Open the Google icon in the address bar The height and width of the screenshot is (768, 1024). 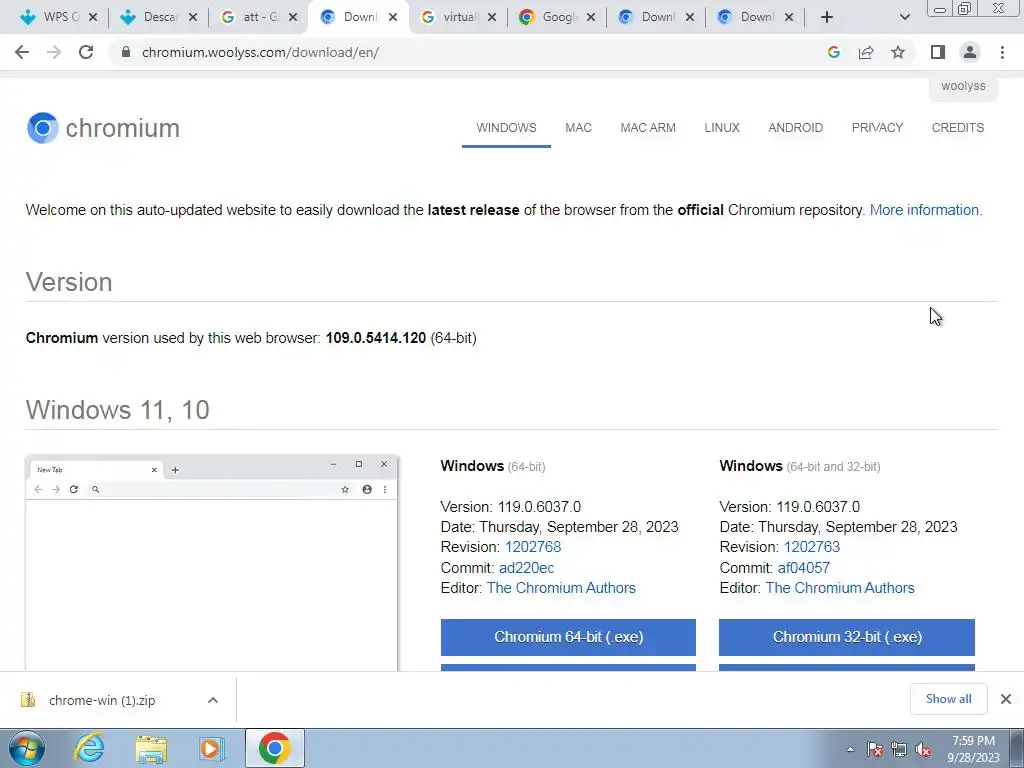click(833, 52)
